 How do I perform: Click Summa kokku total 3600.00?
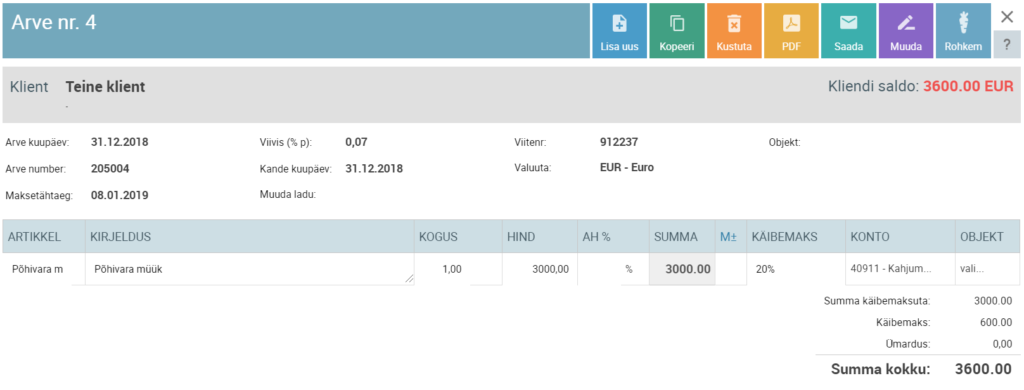[984, 369]
